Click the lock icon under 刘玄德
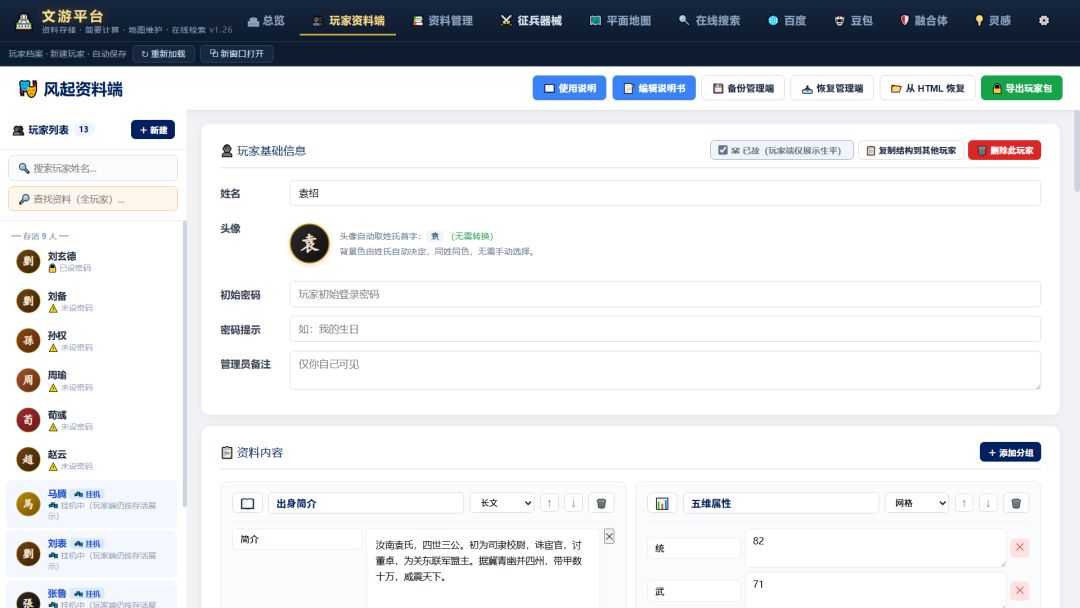 point(52,269)
